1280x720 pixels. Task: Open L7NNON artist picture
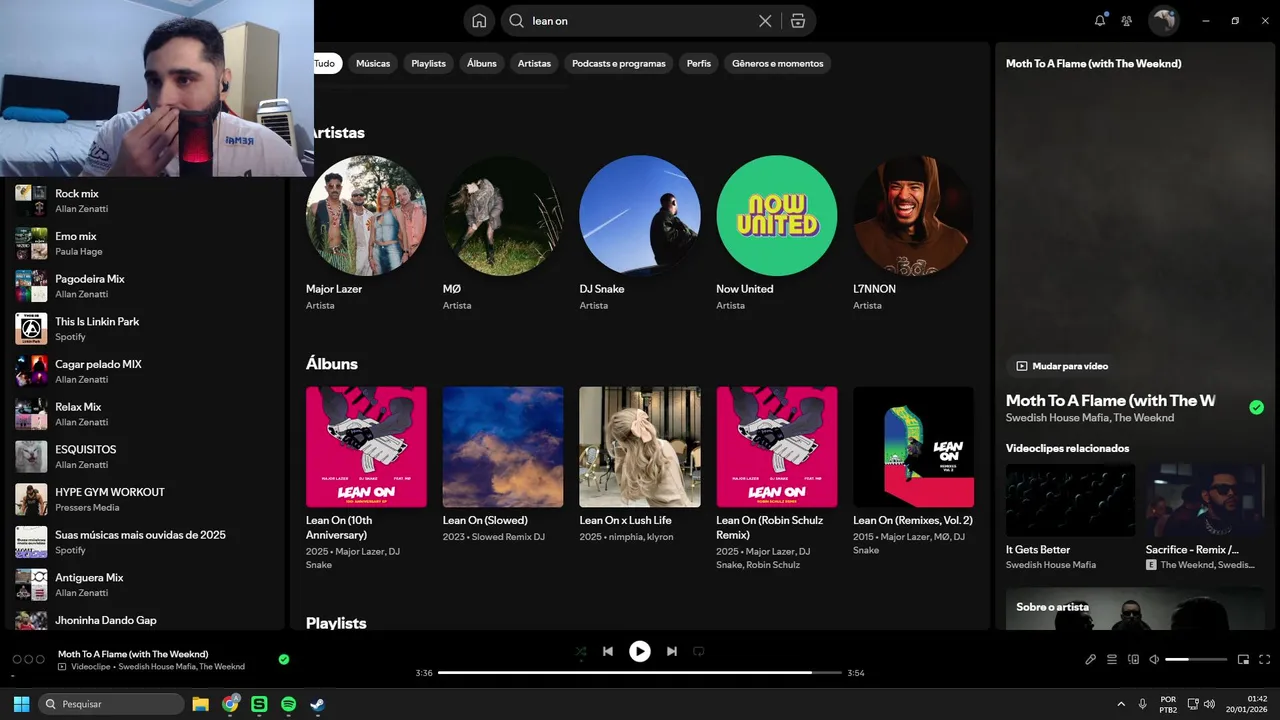pos(913,215)
